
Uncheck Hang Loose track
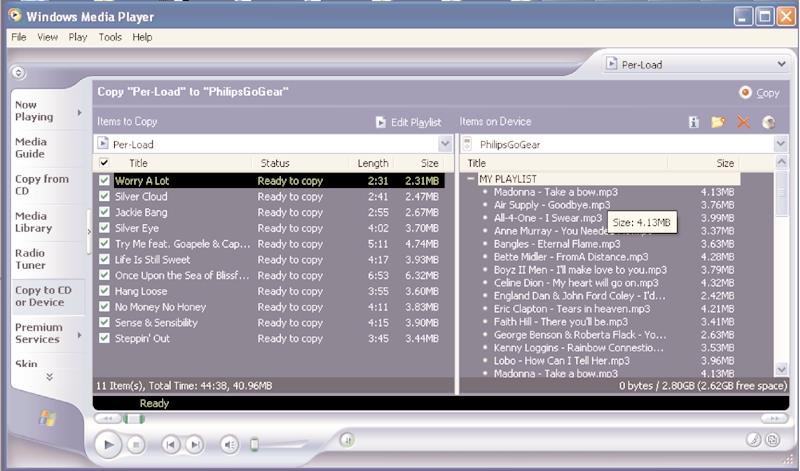click(104, 291)
